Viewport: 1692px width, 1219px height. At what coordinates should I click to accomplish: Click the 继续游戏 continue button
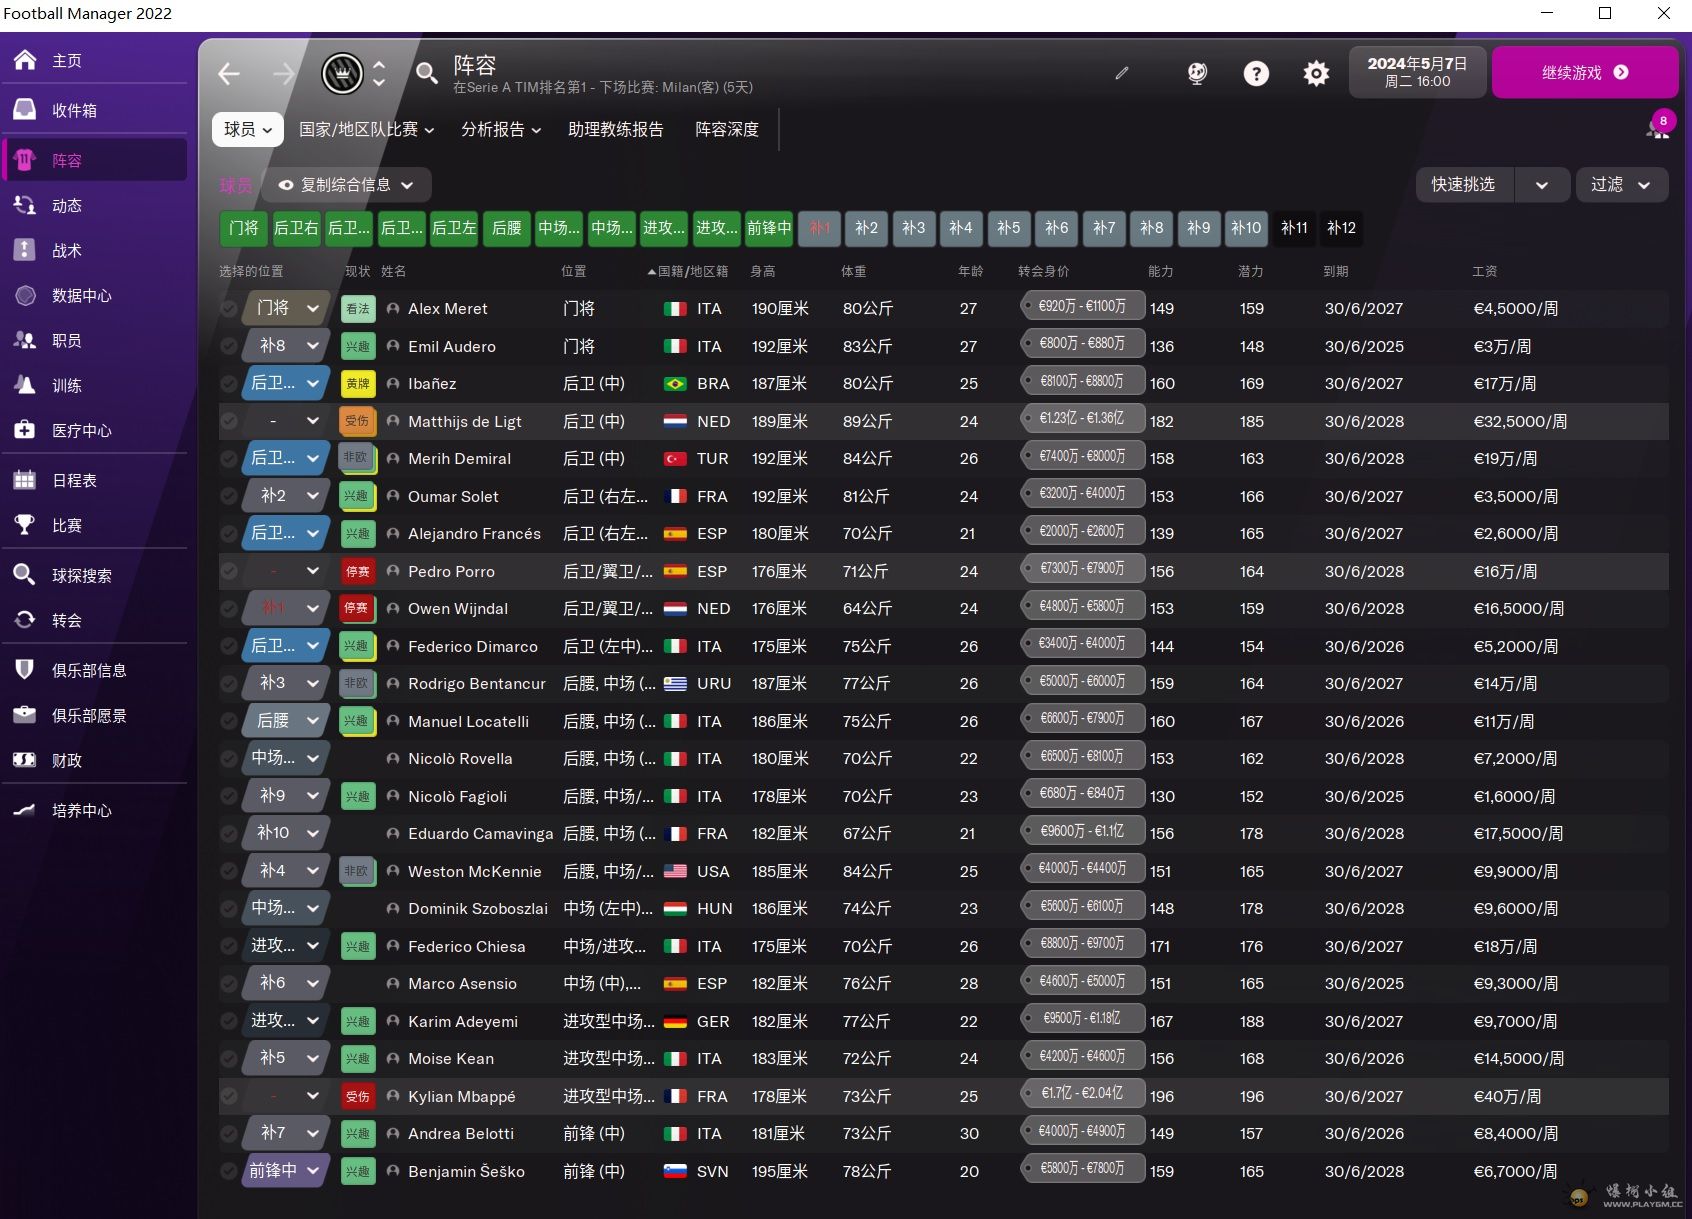click(x=1584, y=72)
